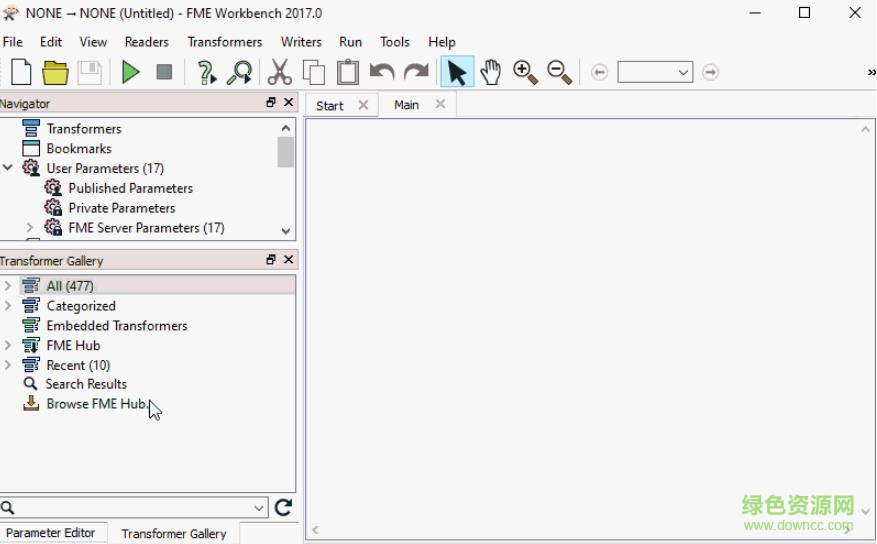The image size is (877, 544).
Task: Switch to the Start tab
Action: point(329,106)
